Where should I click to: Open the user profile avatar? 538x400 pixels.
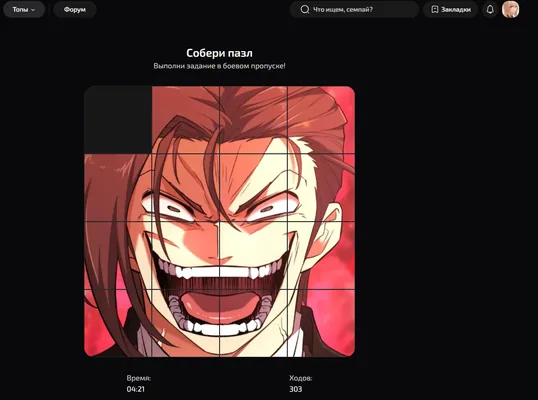coord(511,9)
